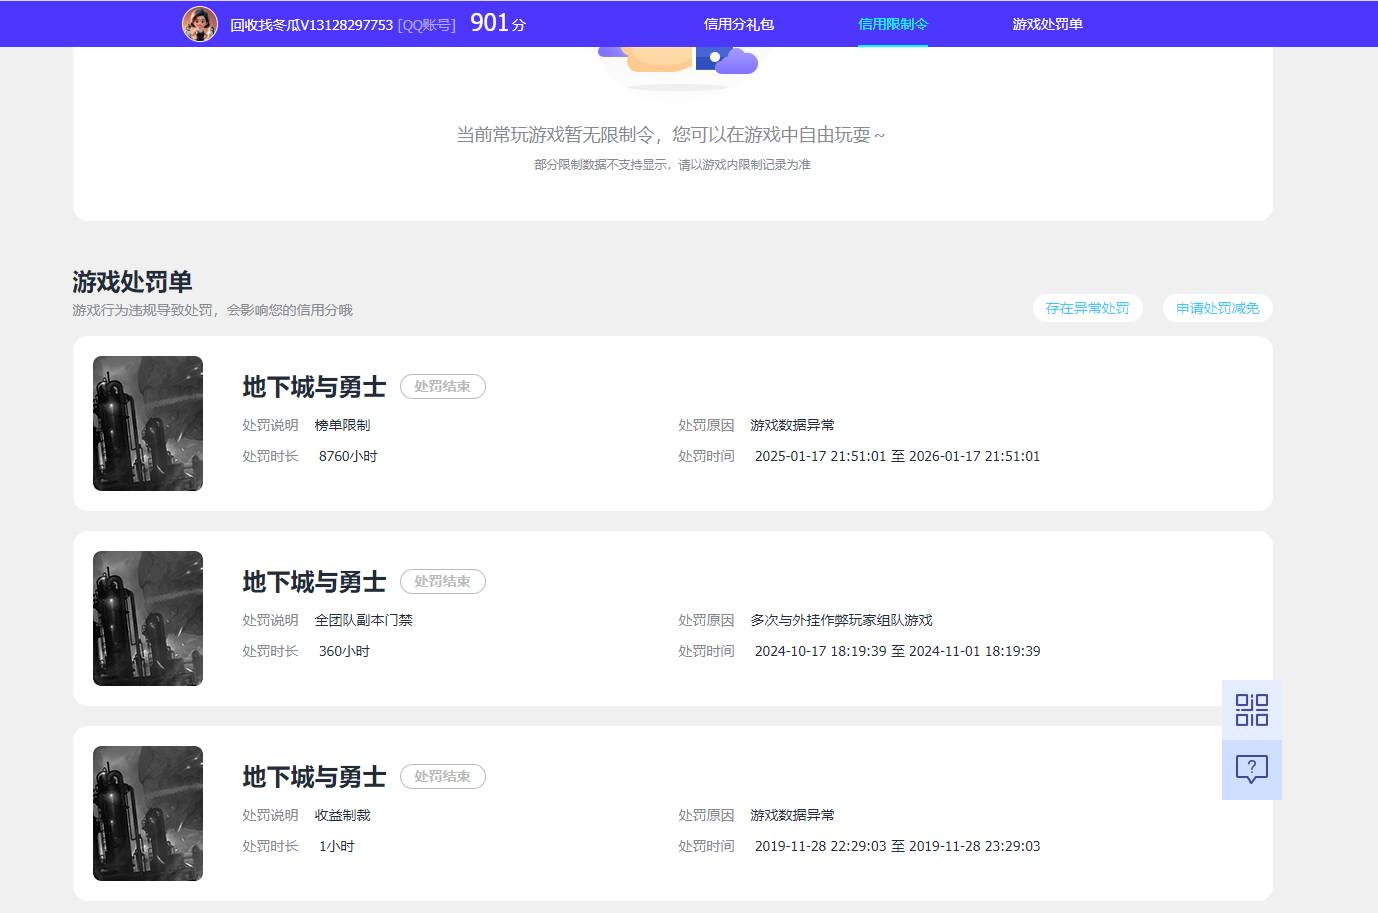Click the game cover of the 榜单限制 record
This screenshot has height=913, width=1378.
(x=148, y=423)
